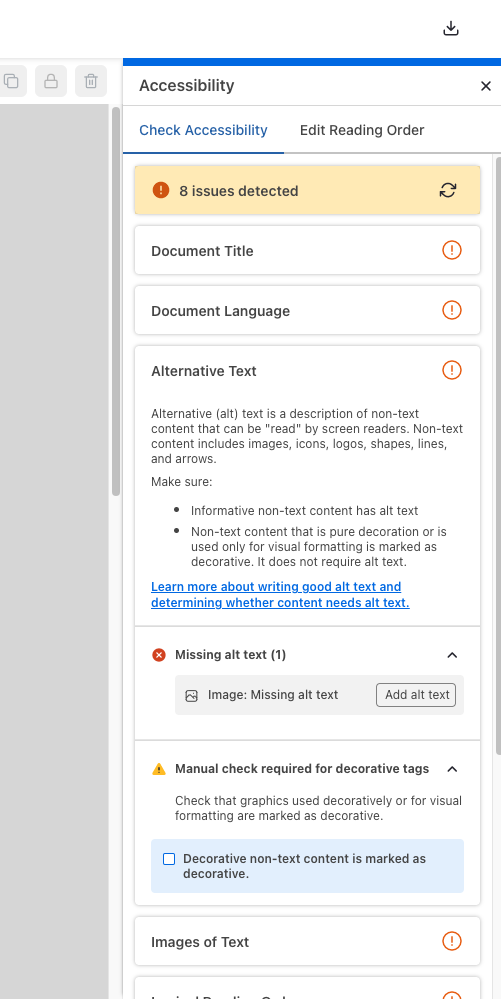The image size is (501, 999).
Task: Click the trash delete icon
Action: tap(91, 81)
